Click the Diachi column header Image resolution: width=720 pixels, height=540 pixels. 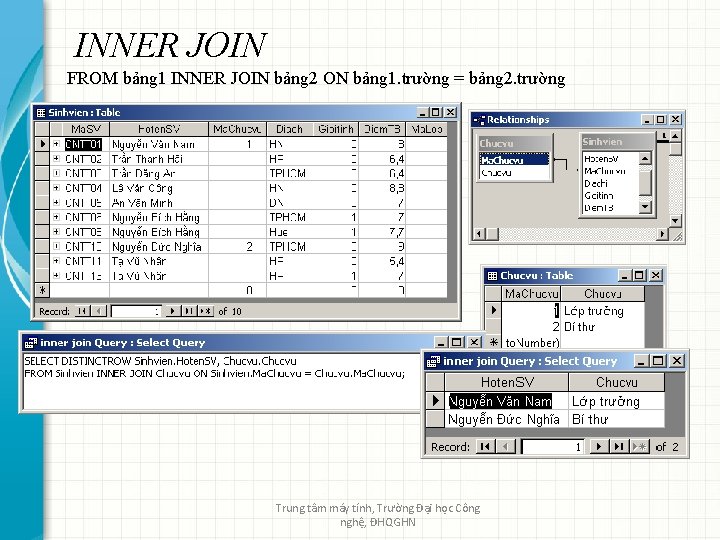coord(289,129)
